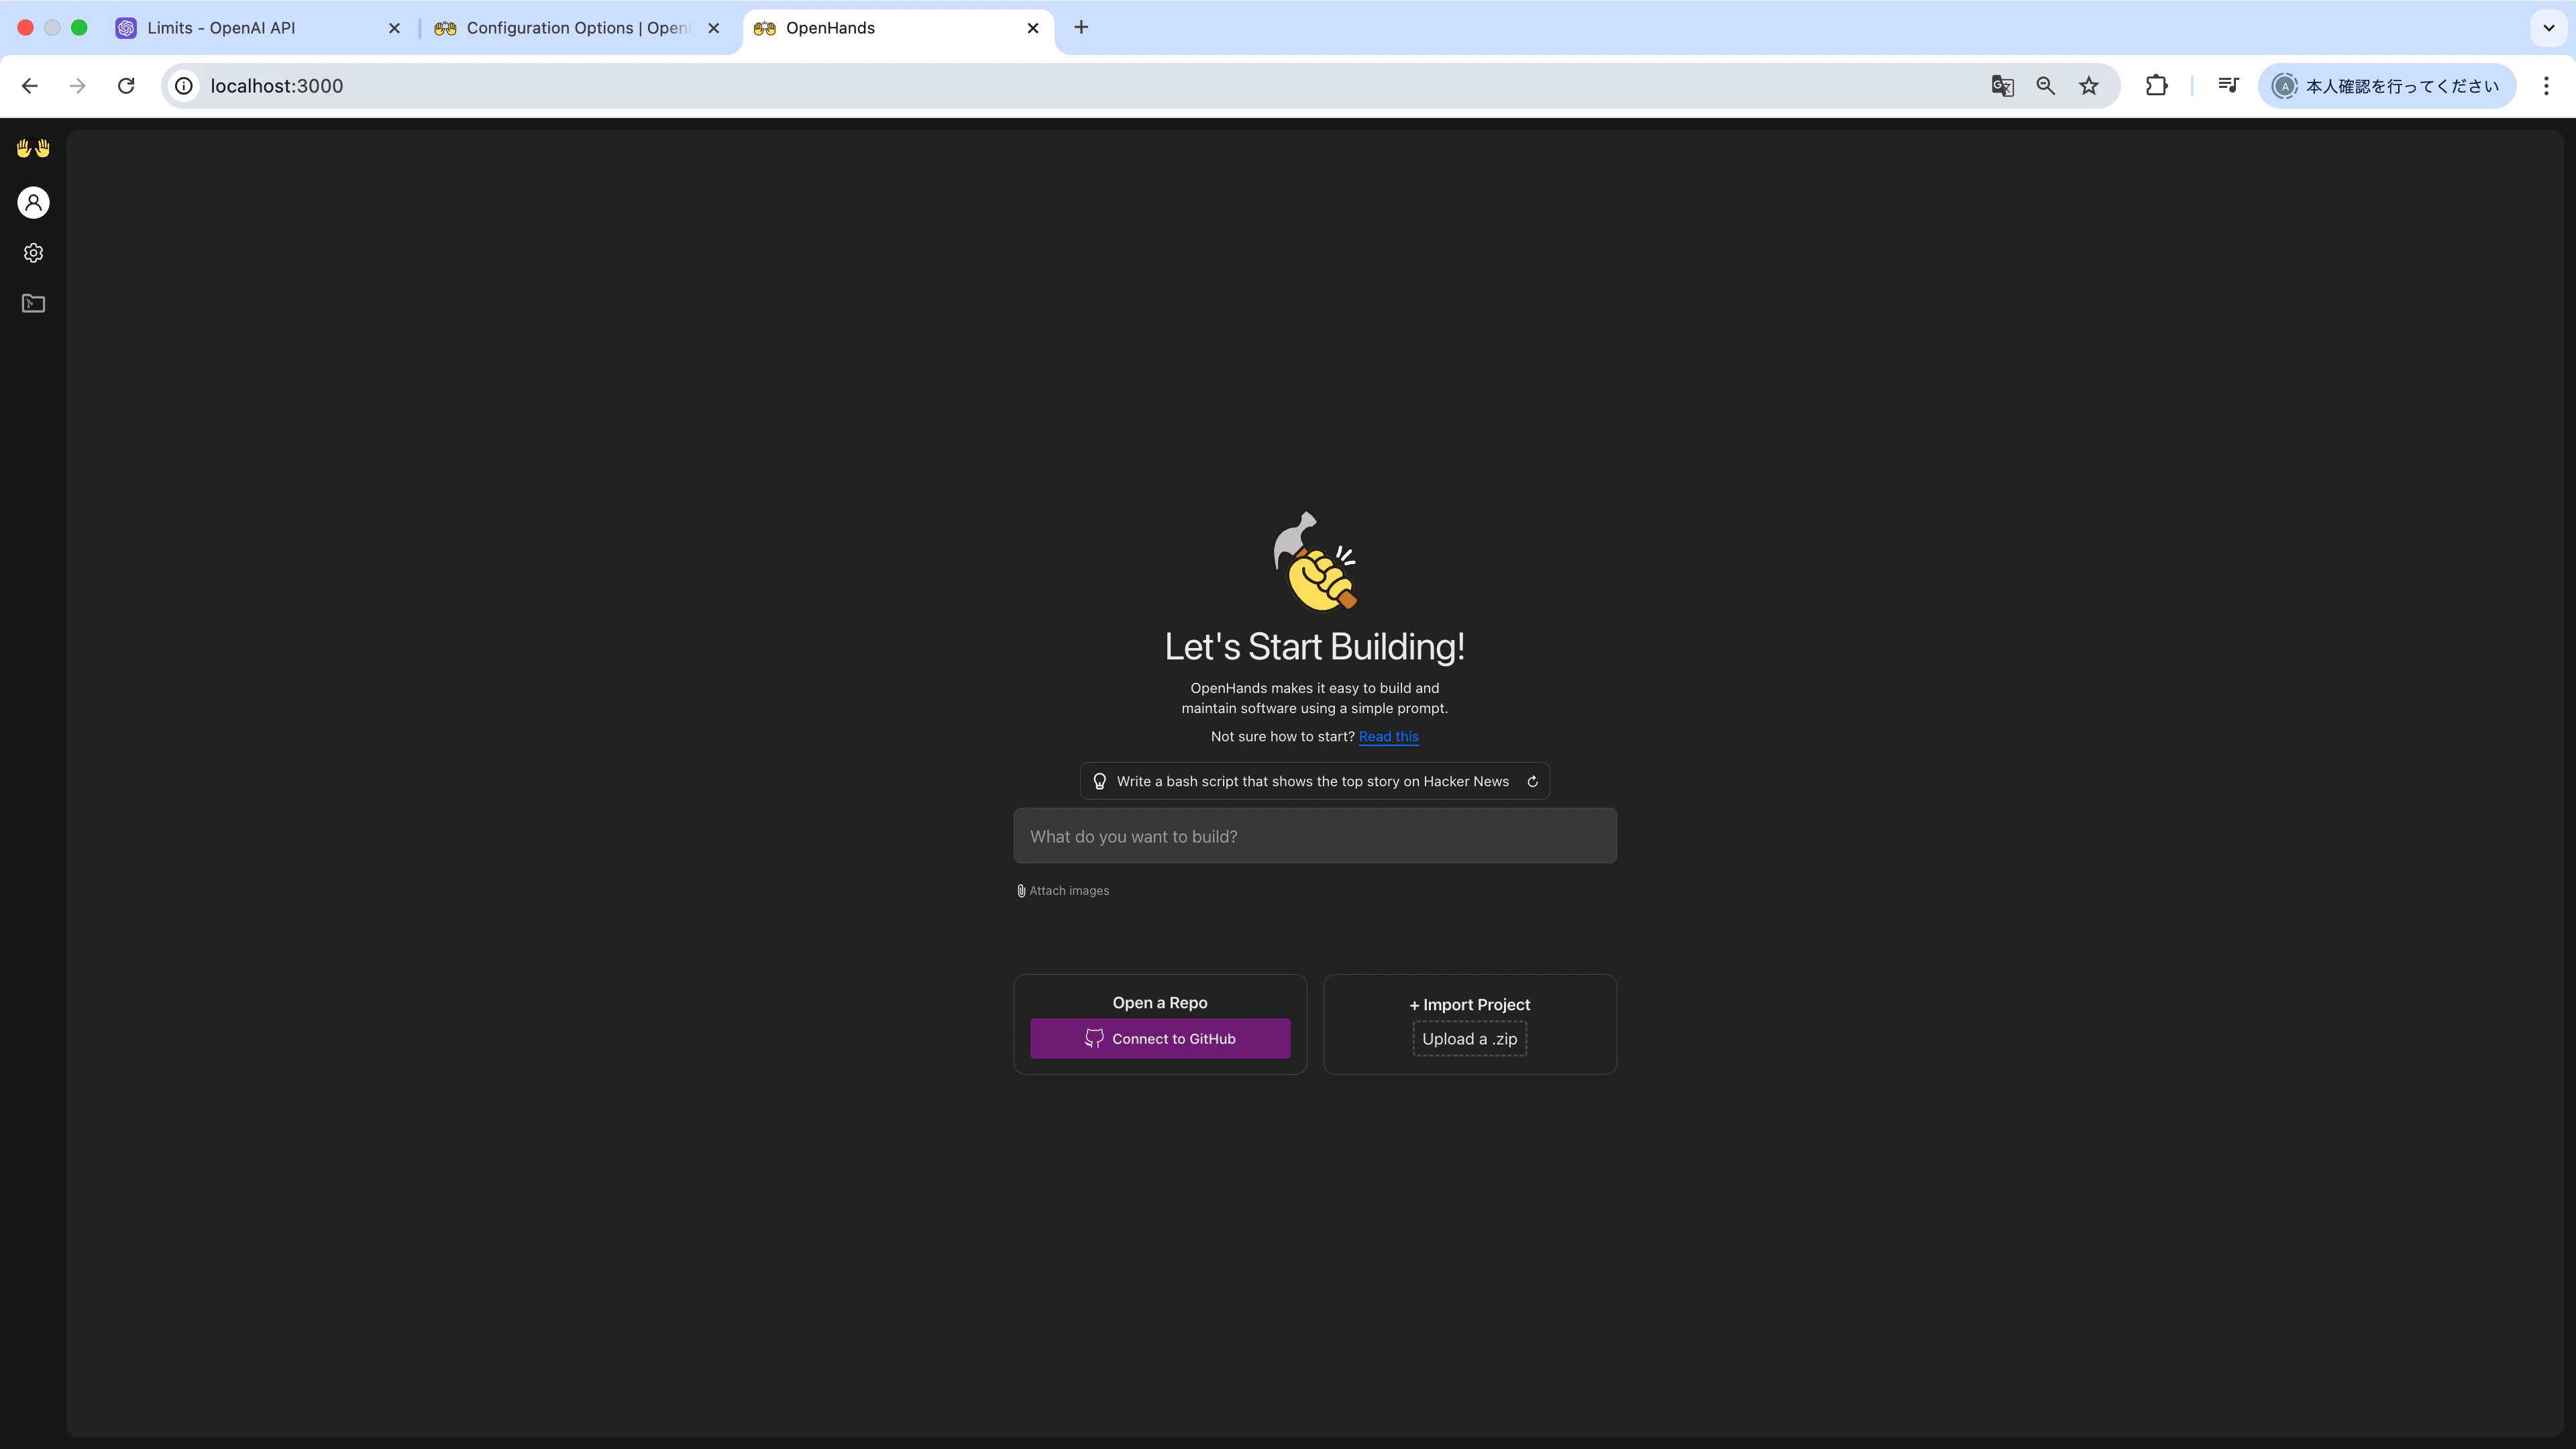Open the zoom magnifier icon in address bar

pyautogui.click(x=2046, y=86)
